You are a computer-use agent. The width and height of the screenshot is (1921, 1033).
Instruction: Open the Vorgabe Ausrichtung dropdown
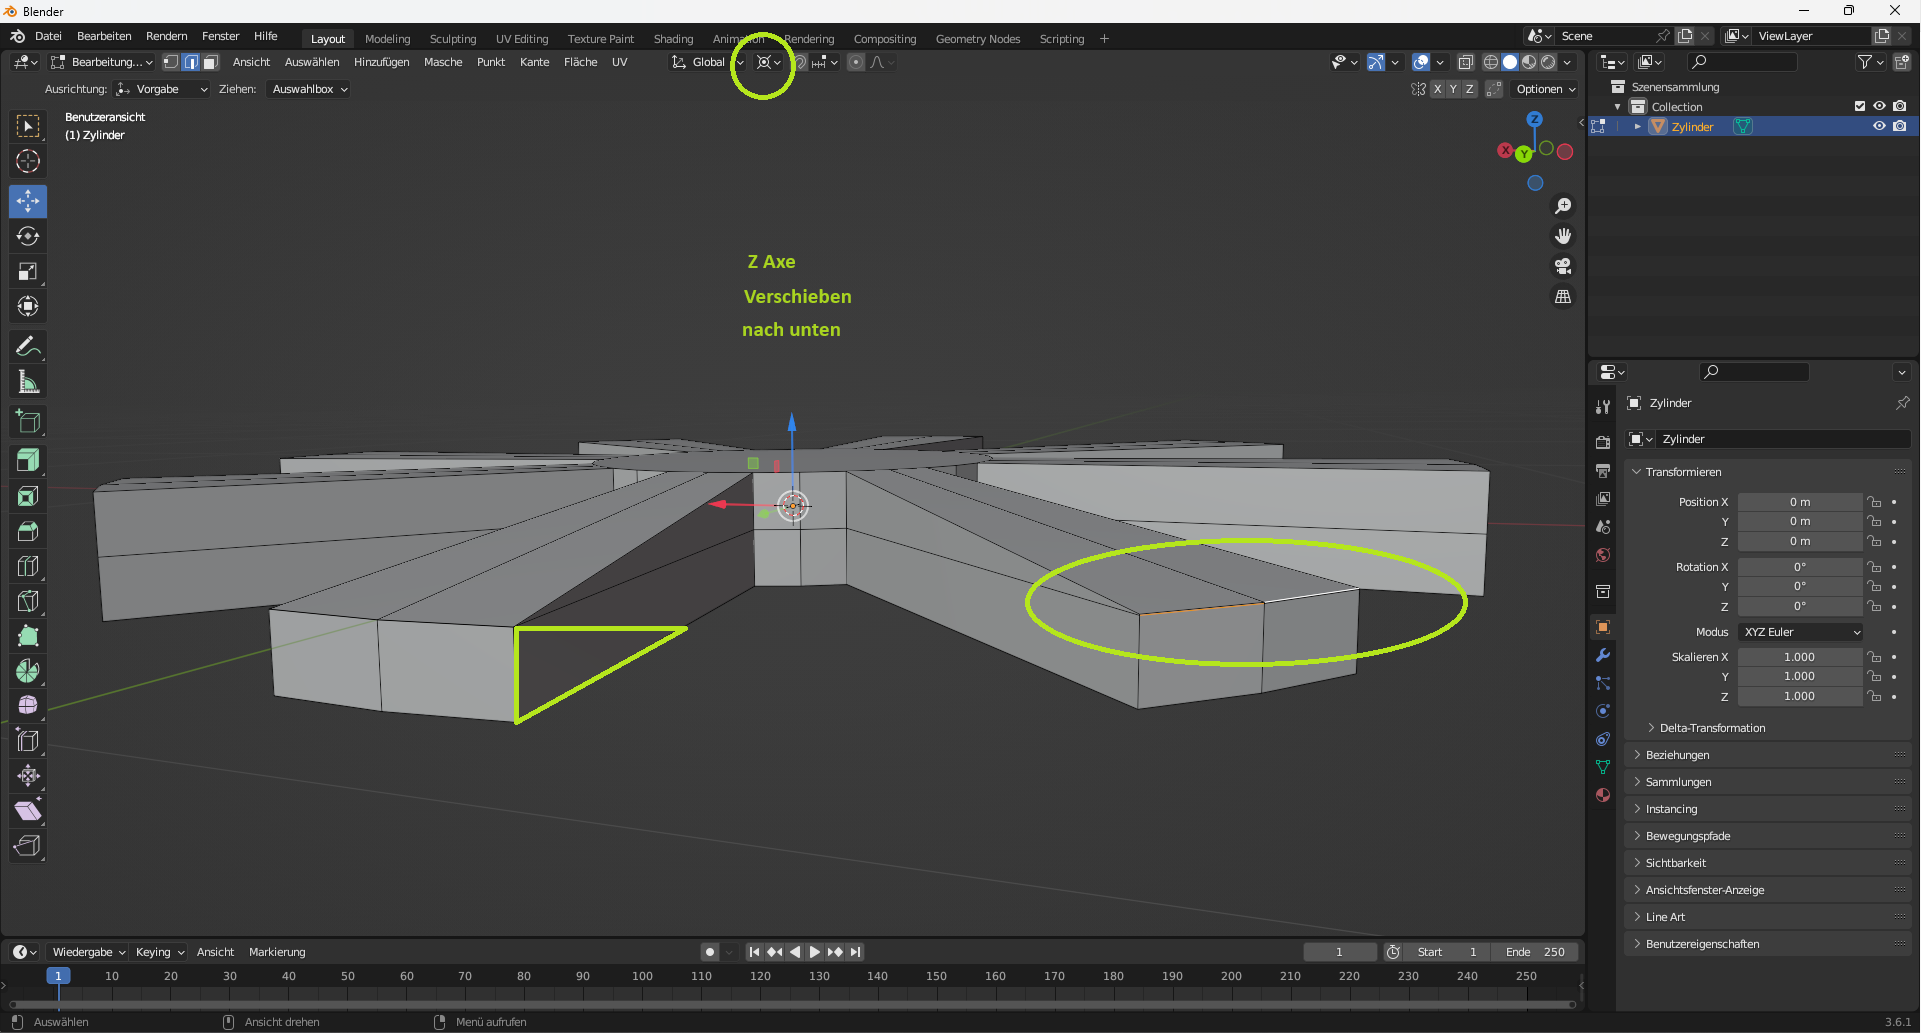click(x=162, y=89)
